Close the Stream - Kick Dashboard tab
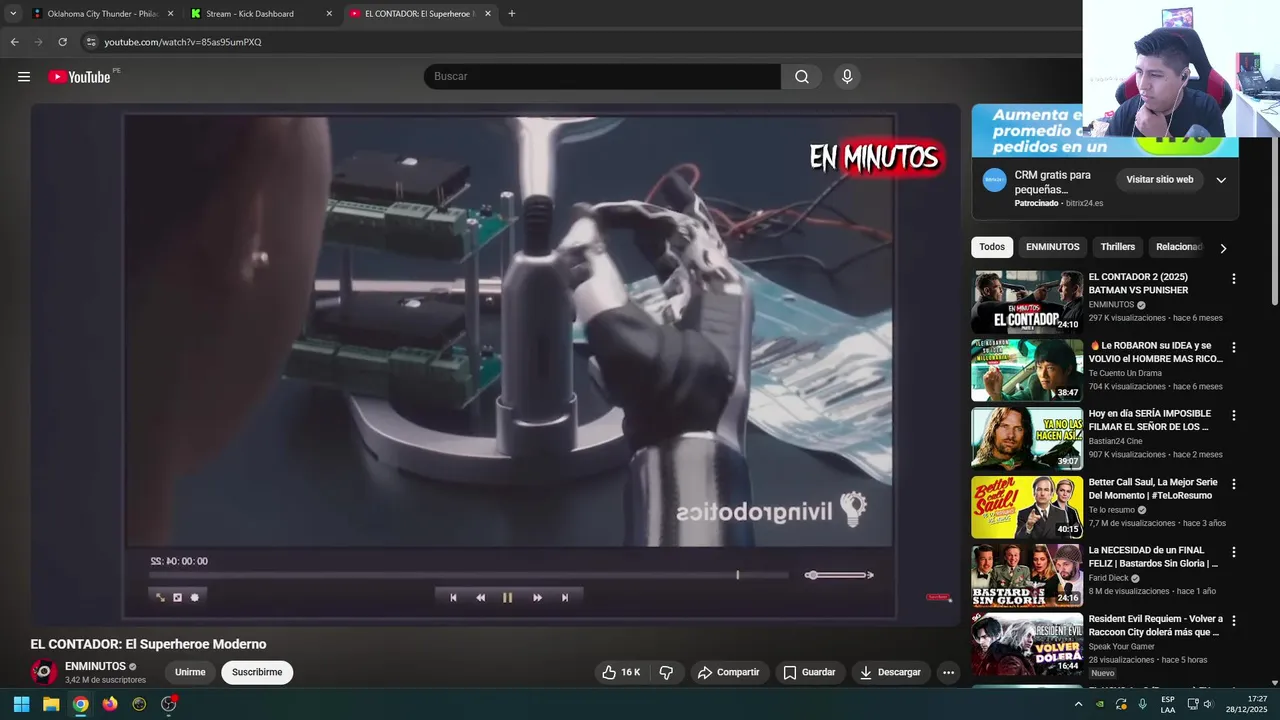Screen dimensions: 1280x720 [x=329, y=14]
